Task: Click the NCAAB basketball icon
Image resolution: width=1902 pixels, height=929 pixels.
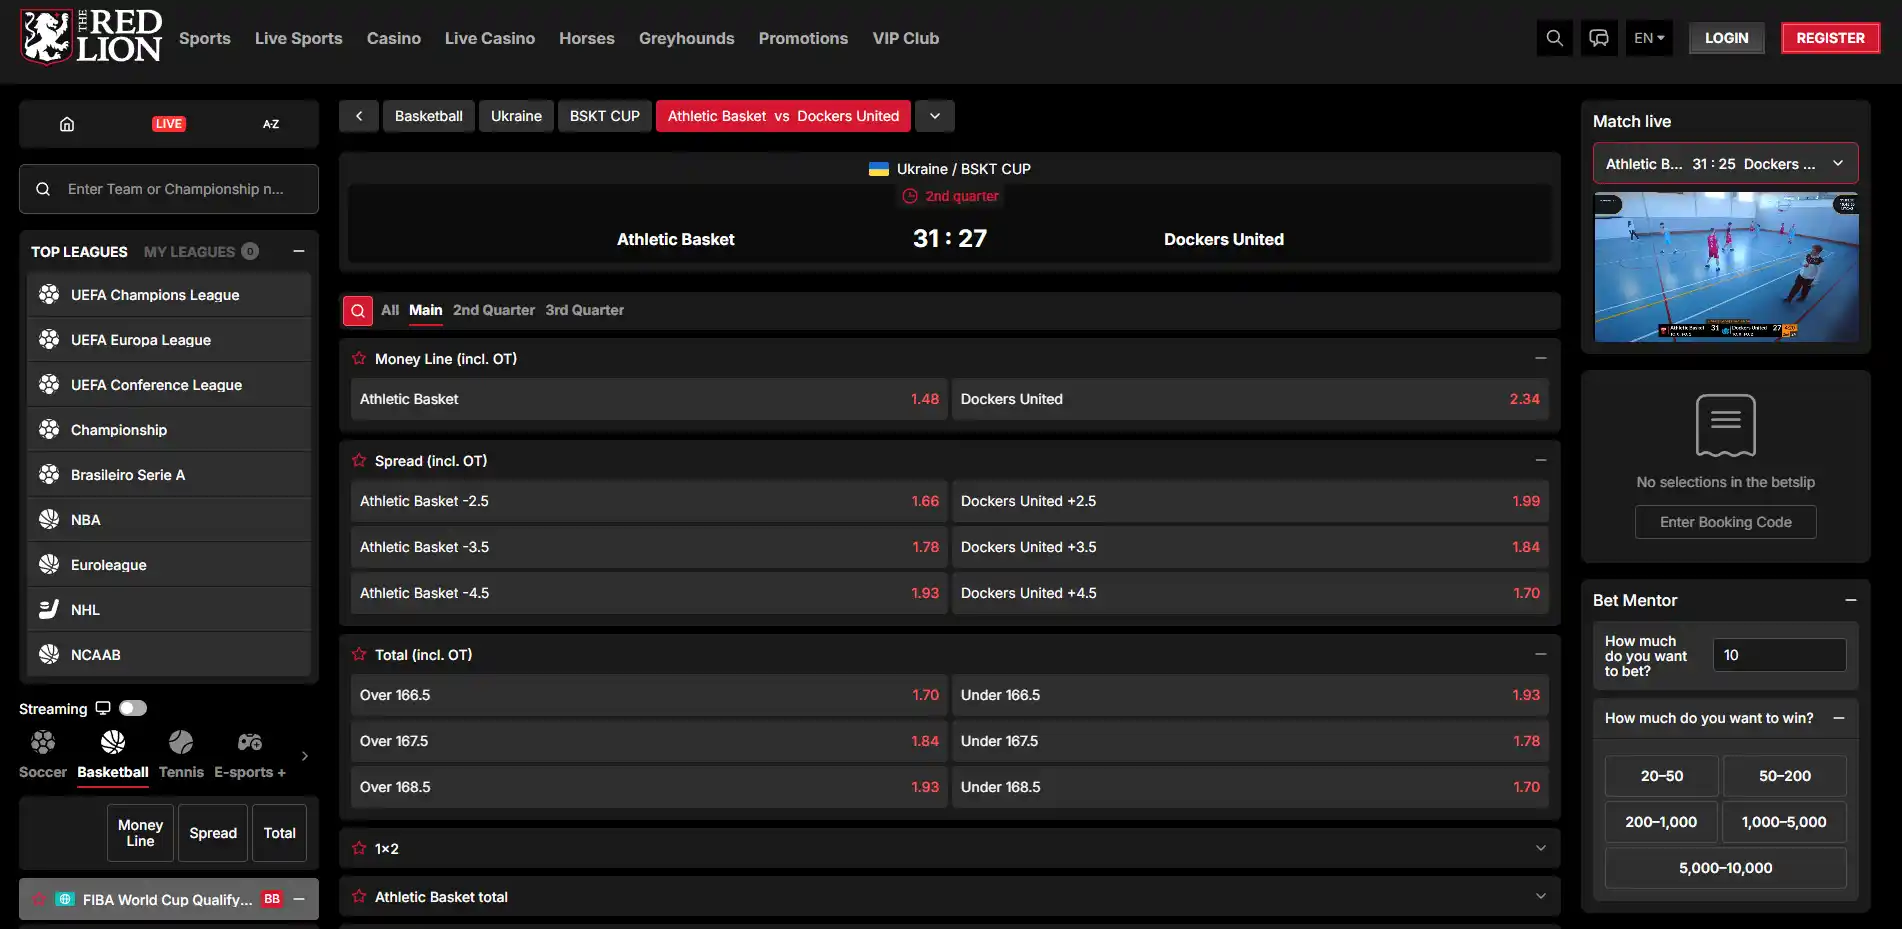Action: (49, 654)
